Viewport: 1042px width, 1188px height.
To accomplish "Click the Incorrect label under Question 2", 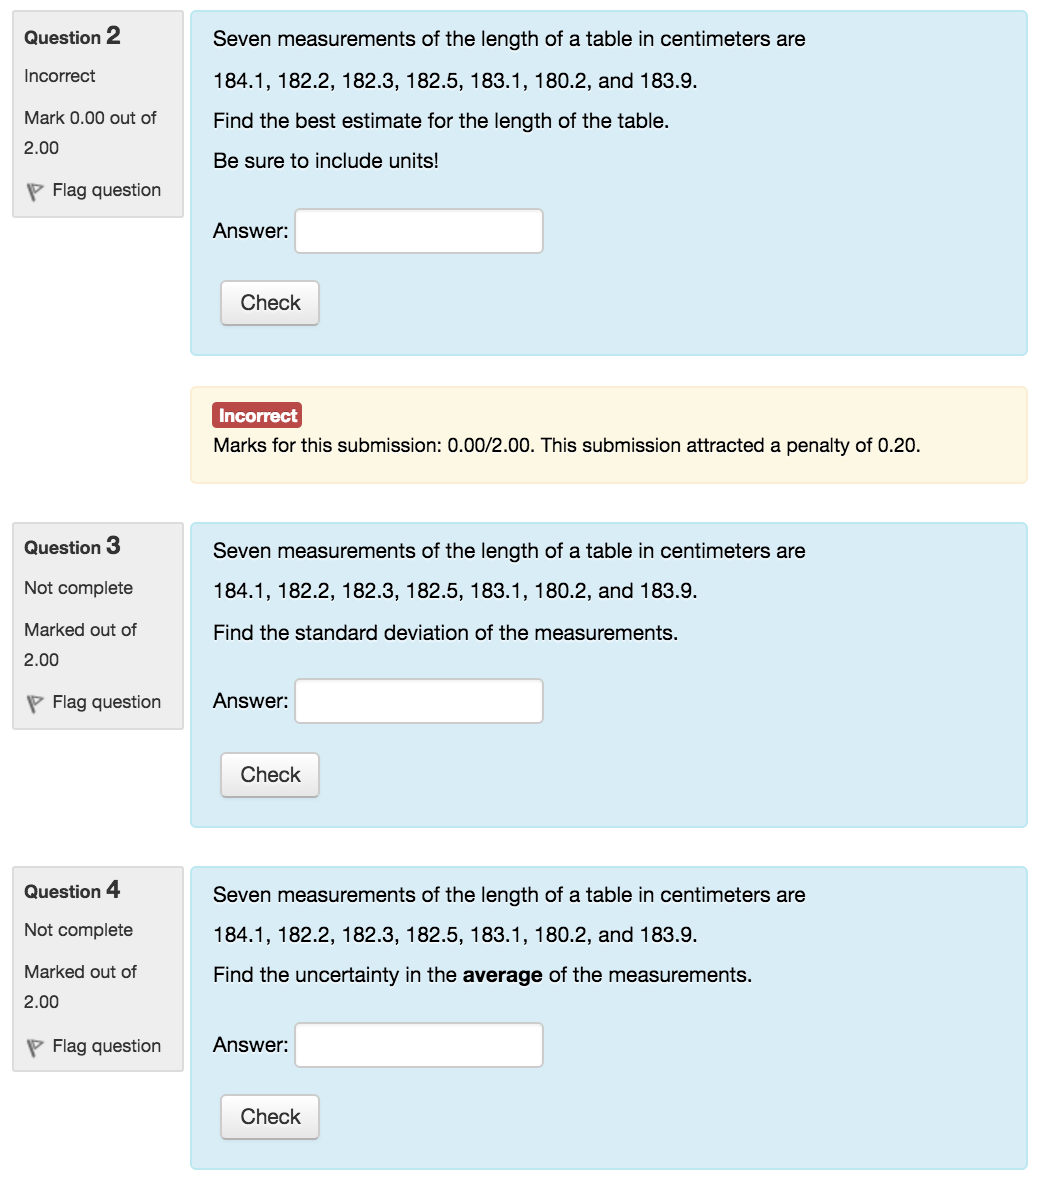I will pyautogui.click(x=59, y=76).
